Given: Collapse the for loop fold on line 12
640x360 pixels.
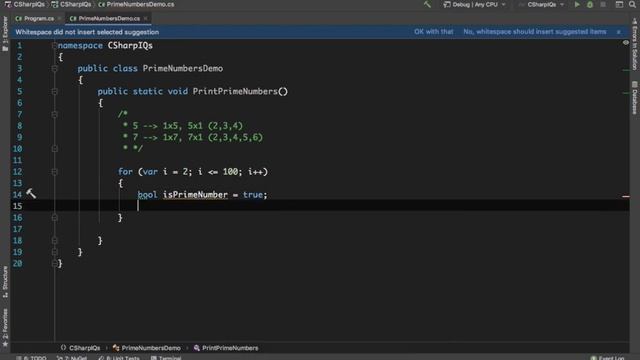Looking at the screenshot, I should [x=54, y=172].
